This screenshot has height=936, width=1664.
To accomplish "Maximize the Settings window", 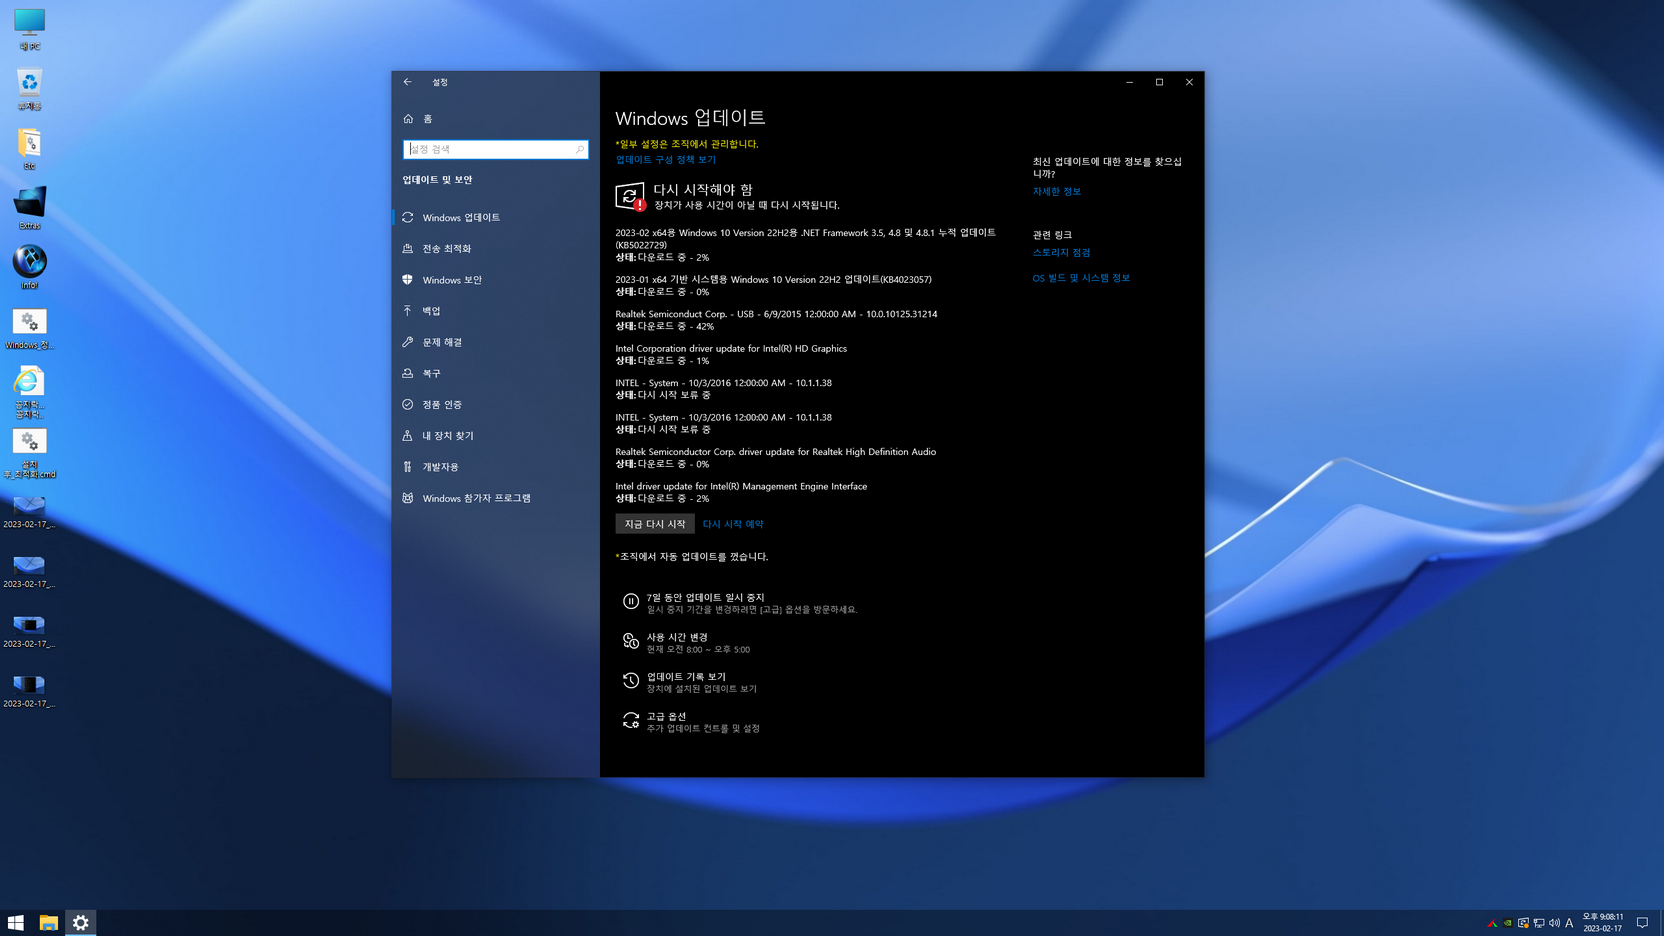I will [x=1159, y=82].
